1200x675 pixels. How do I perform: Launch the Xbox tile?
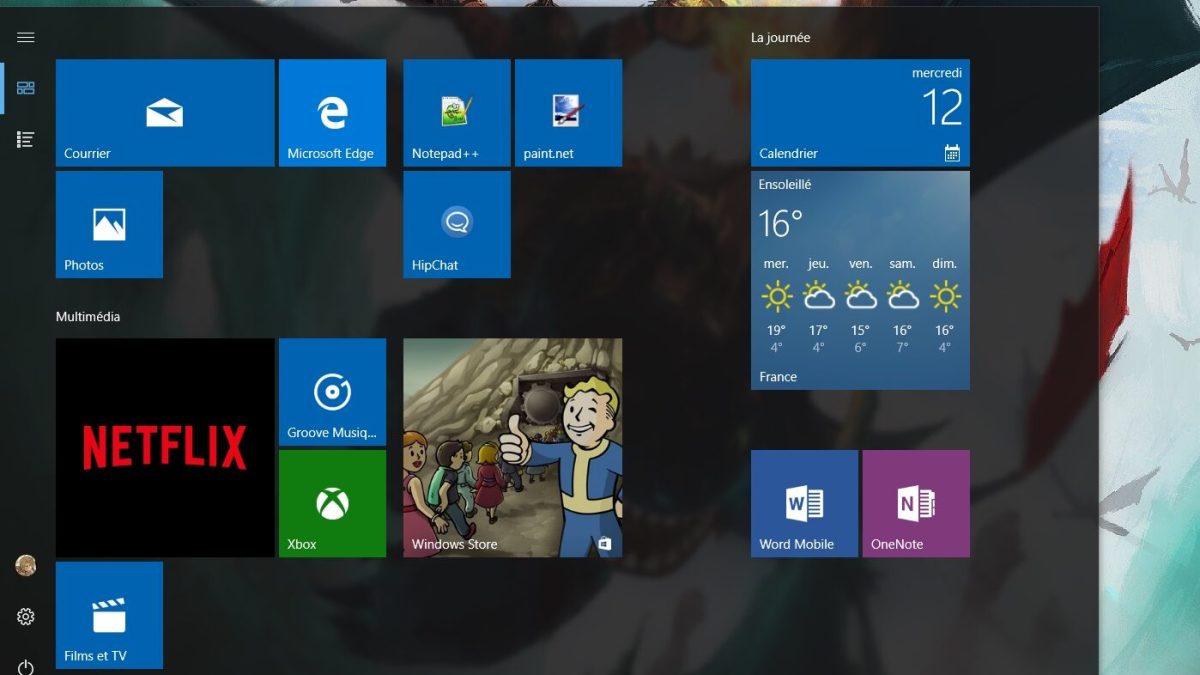(x=332, y=503)
